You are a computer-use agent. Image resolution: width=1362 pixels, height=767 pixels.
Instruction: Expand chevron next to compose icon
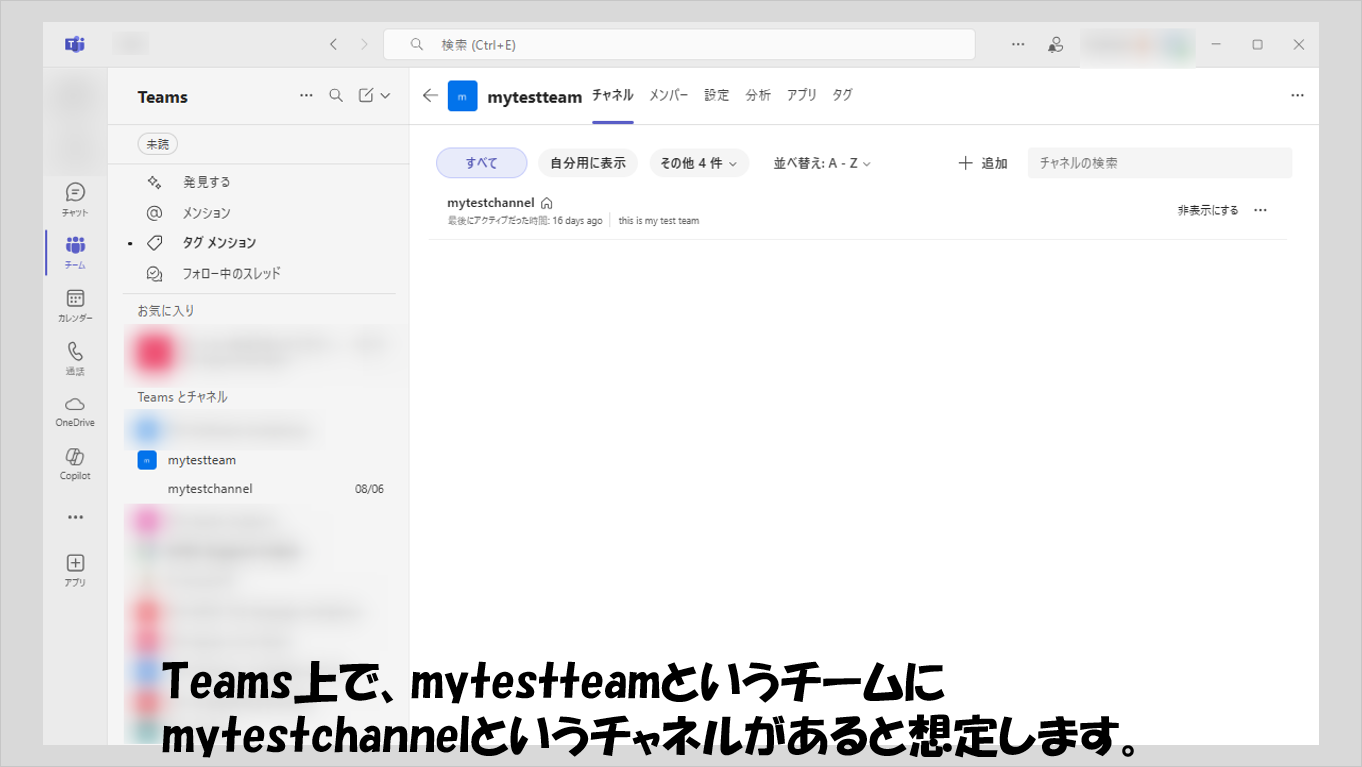[x=386, y=96]
